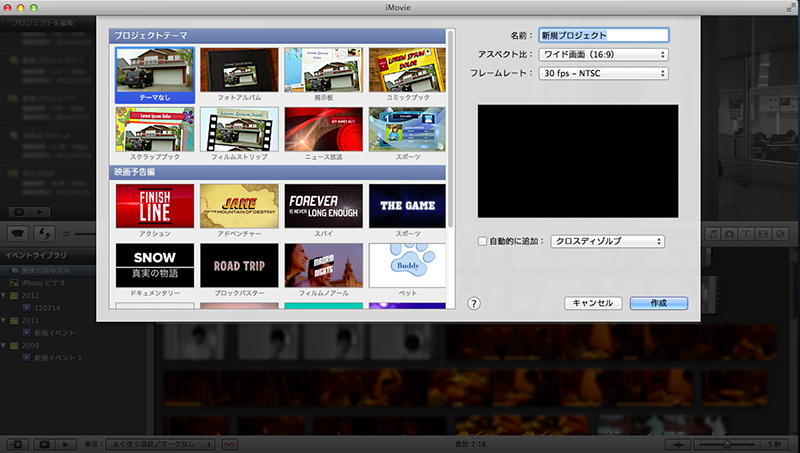The width and height of the screenshot is (800, 453).
Task: Collapse the 2012 tree group
Action: (4, 295)
